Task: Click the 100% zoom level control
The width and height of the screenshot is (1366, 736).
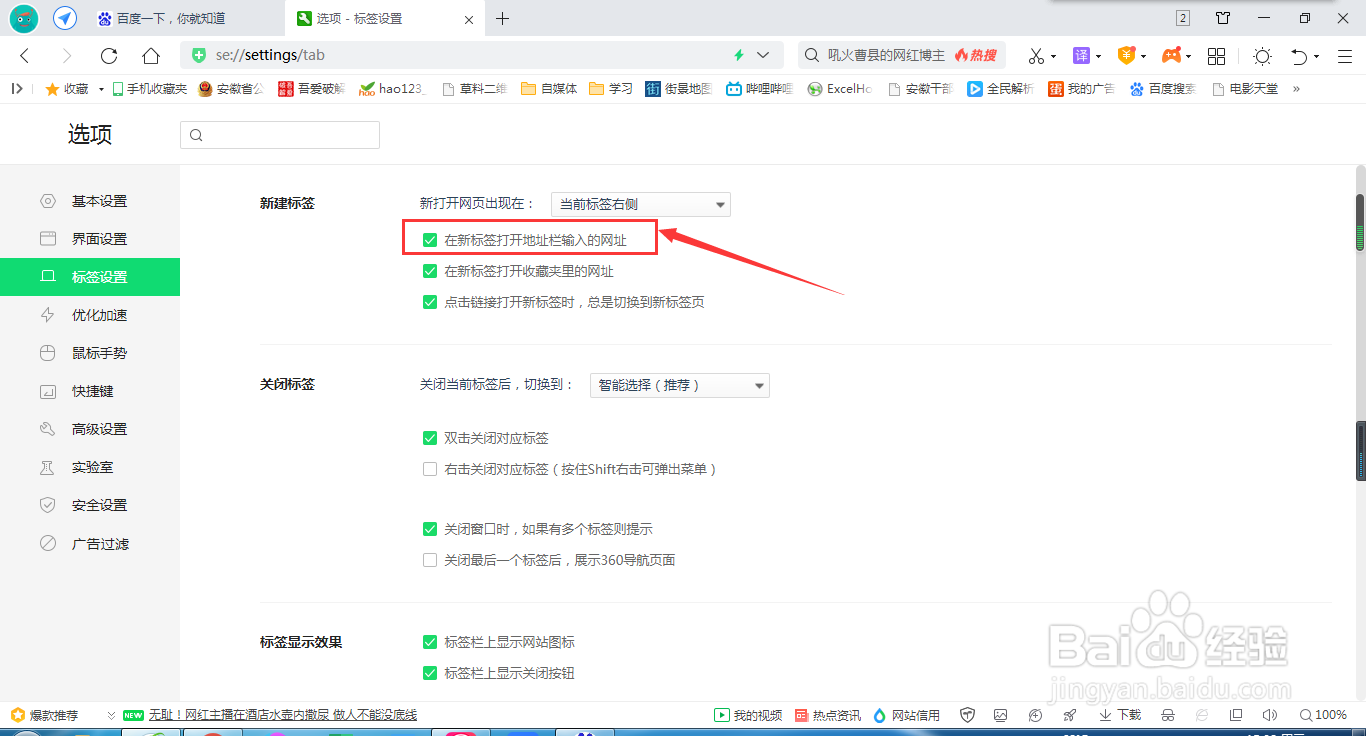Action: tap(1324, 715)
